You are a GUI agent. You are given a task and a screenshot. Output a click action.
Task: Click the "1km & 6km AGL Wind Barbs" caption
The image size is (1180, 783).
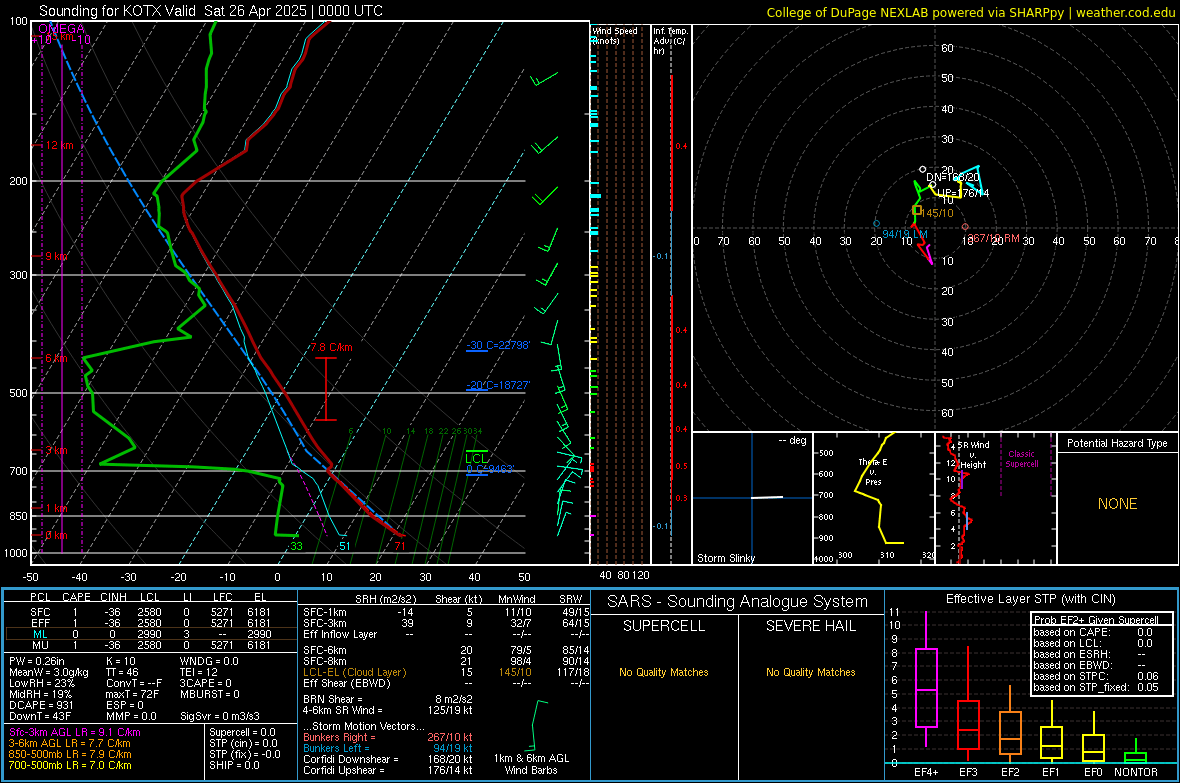[531, 764]
